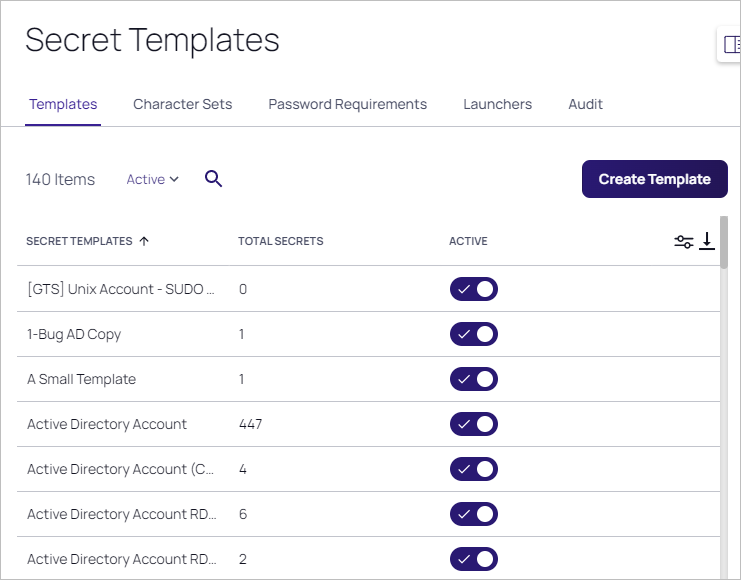Open the Active Directory Account template
The height and width of the screenshot is (580, 741).
click(x=107, y=424)
